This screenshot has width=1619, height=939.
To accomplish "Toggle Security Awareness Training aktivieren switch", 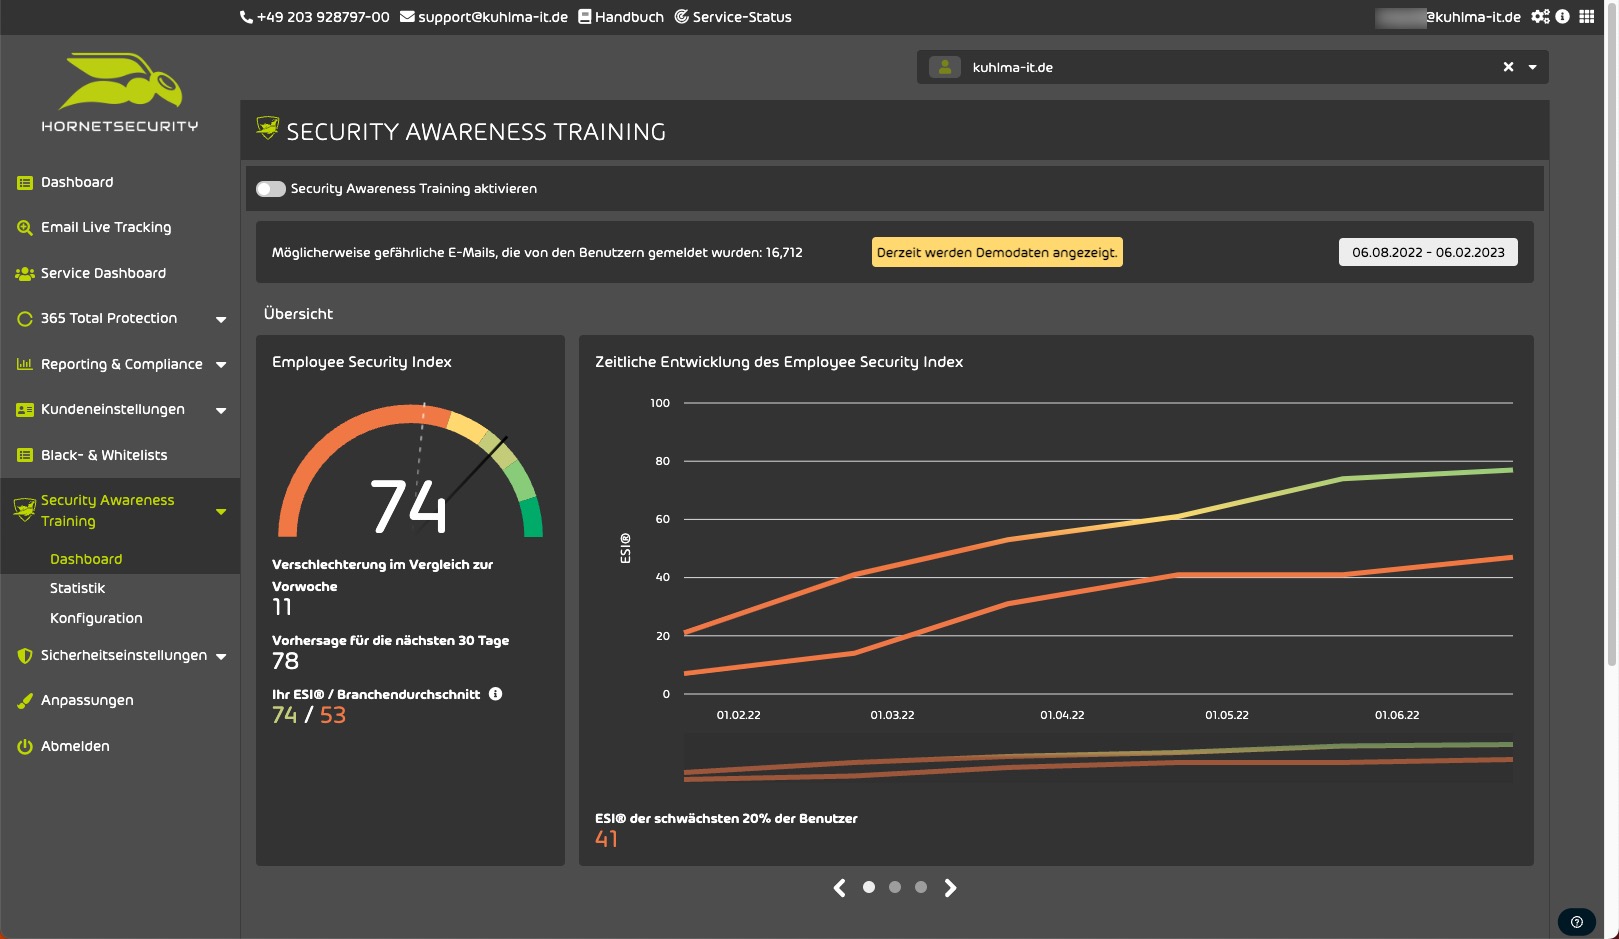I will point(271,189).
